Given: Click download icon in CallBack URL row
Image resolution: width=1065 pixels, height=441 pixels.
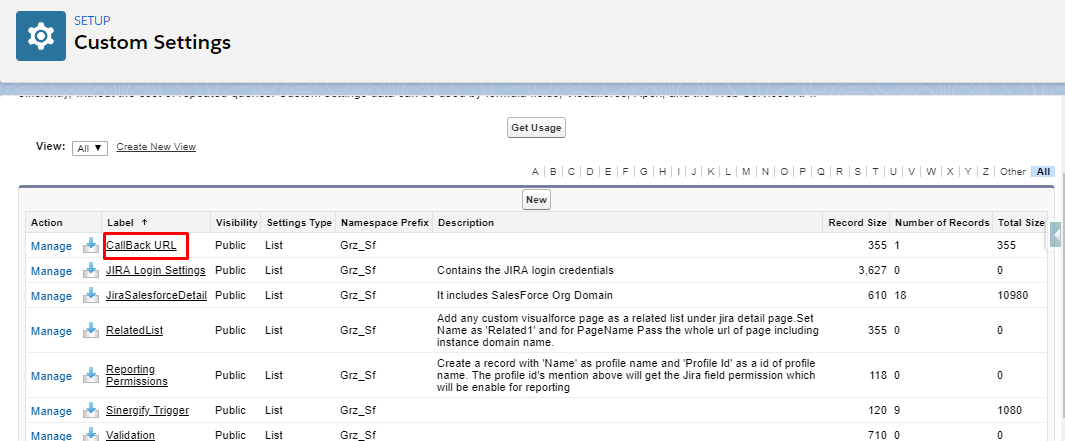Looking at the screenshot, I should click(x=91, y=245).
